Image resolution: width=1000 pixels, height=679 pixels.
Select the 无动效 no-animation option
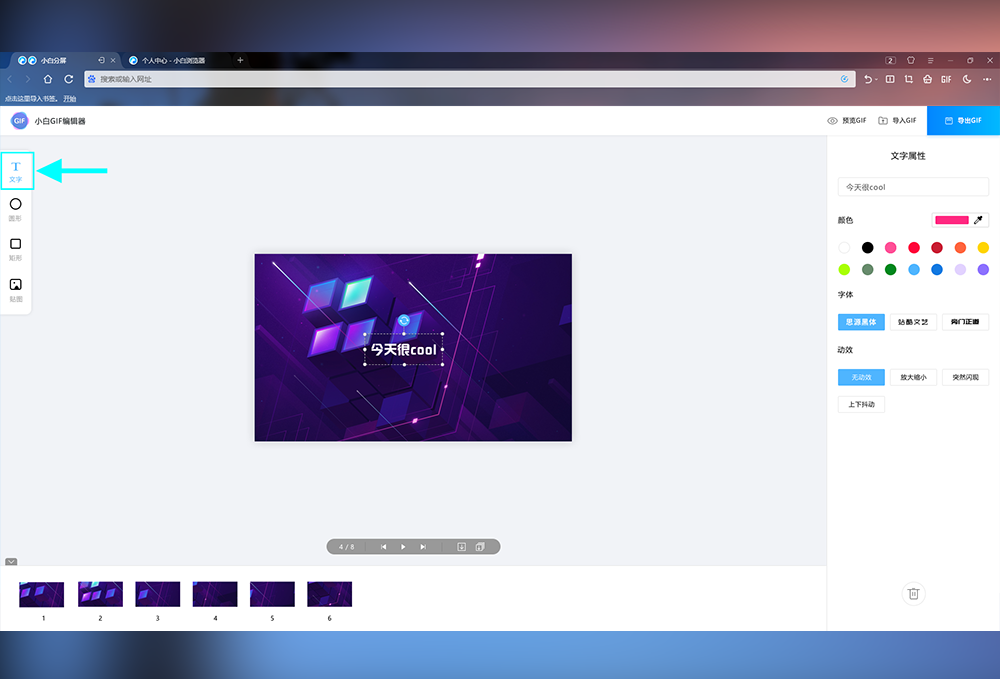[861, 377]
